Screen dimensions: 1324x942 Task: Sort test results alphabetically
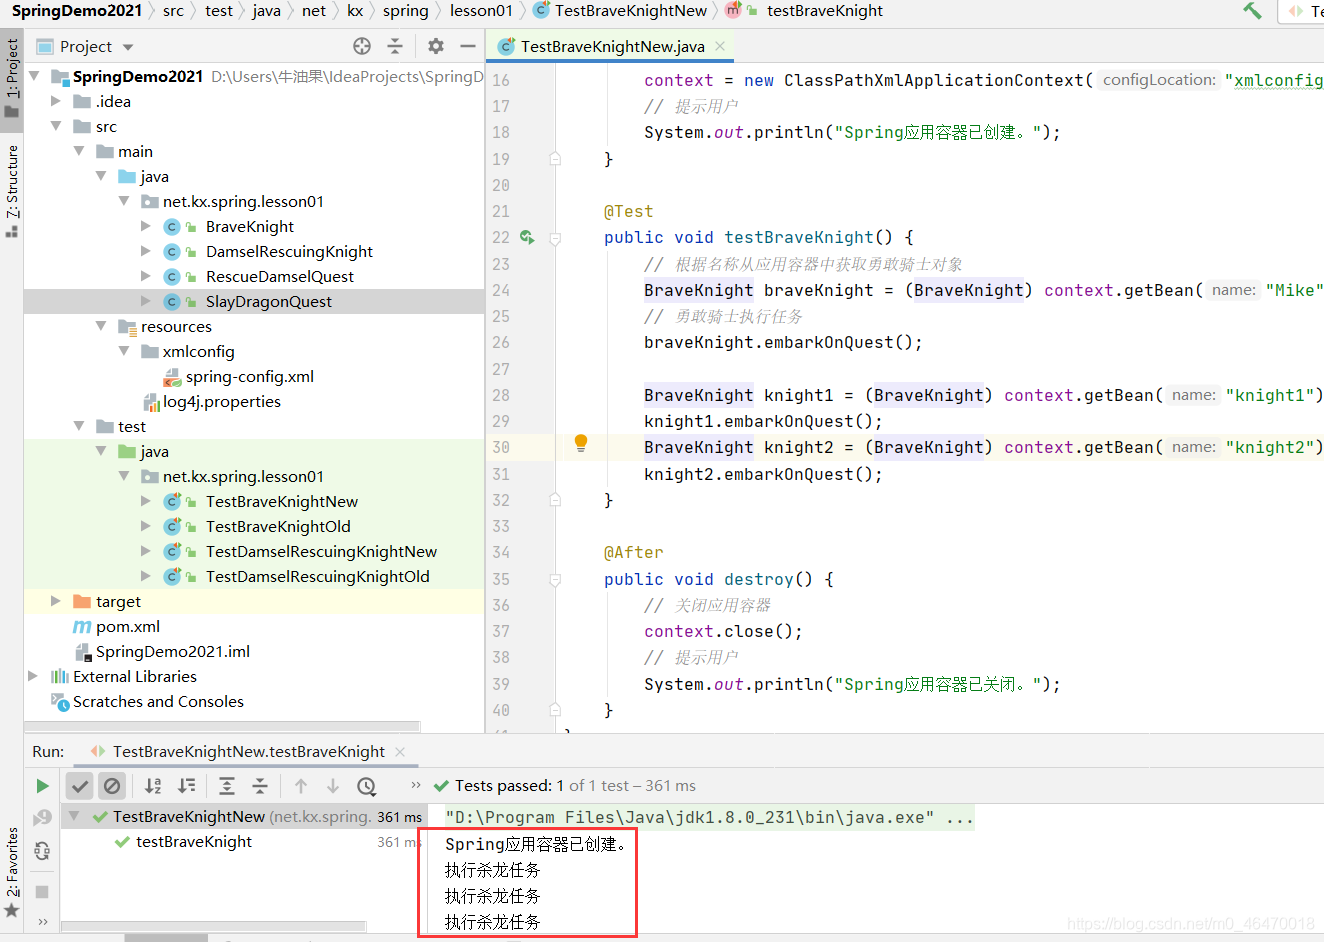tap(153, 786)
